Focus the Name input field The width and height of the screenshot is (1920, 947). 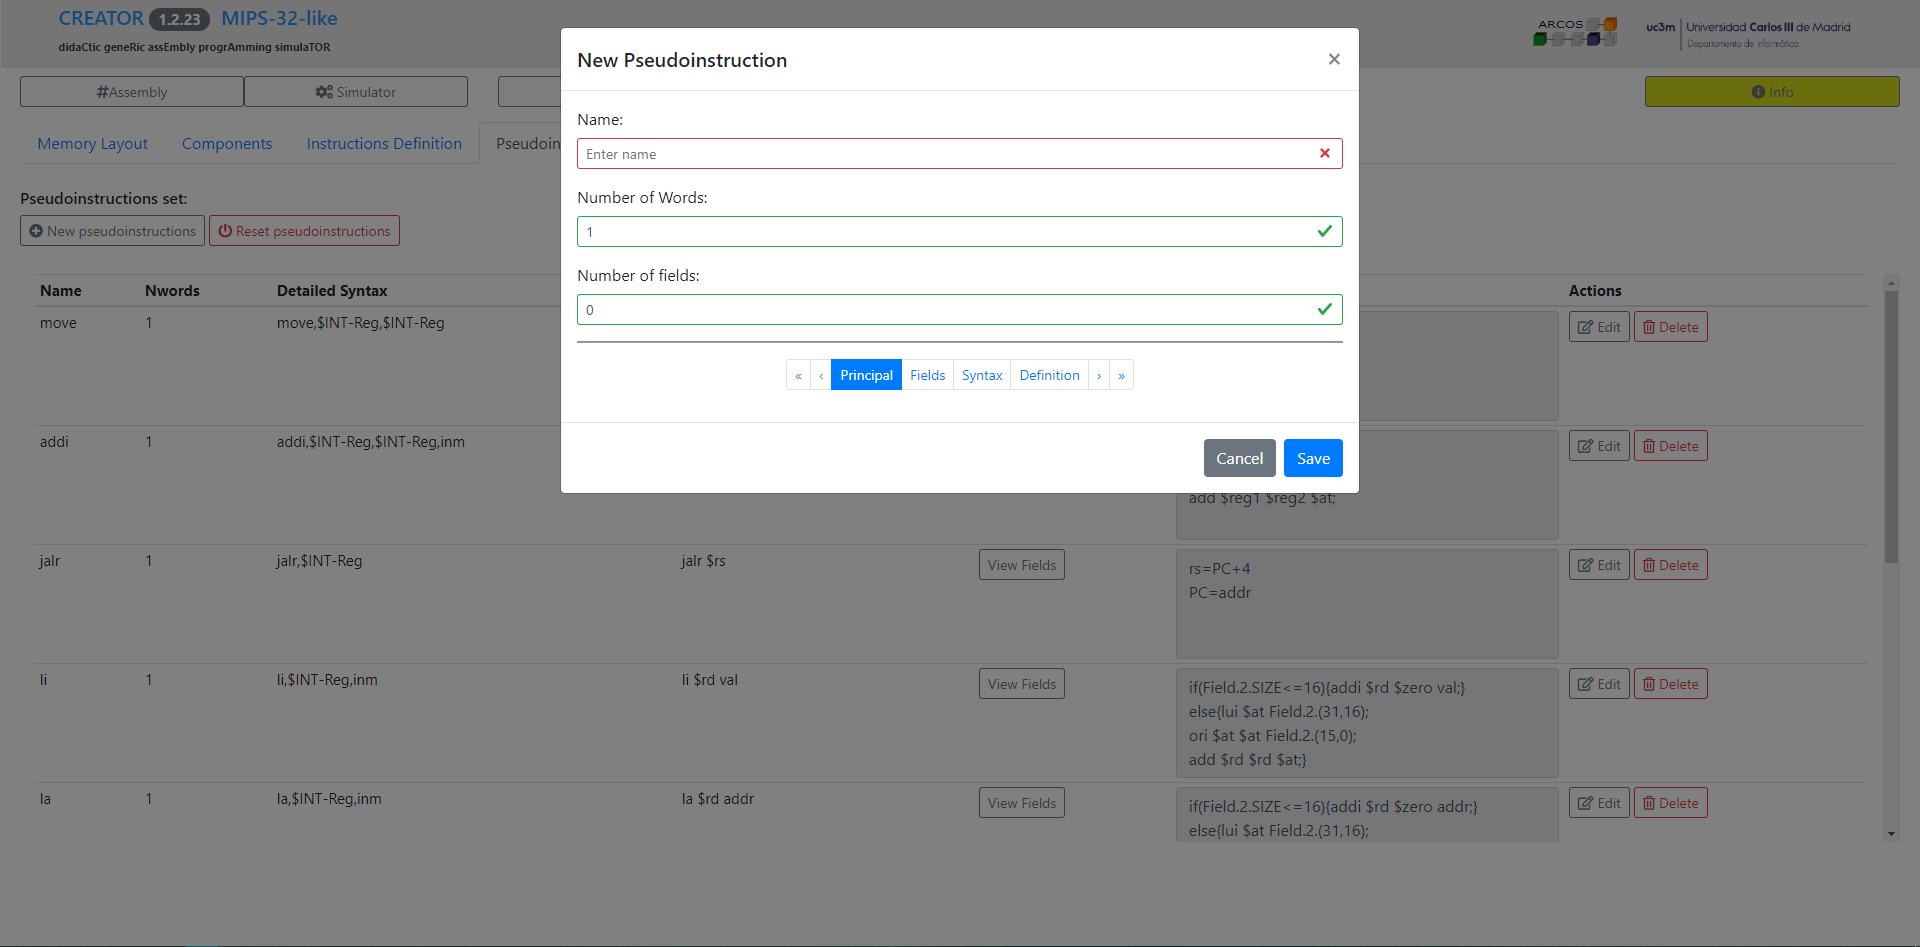click(945, 154)
